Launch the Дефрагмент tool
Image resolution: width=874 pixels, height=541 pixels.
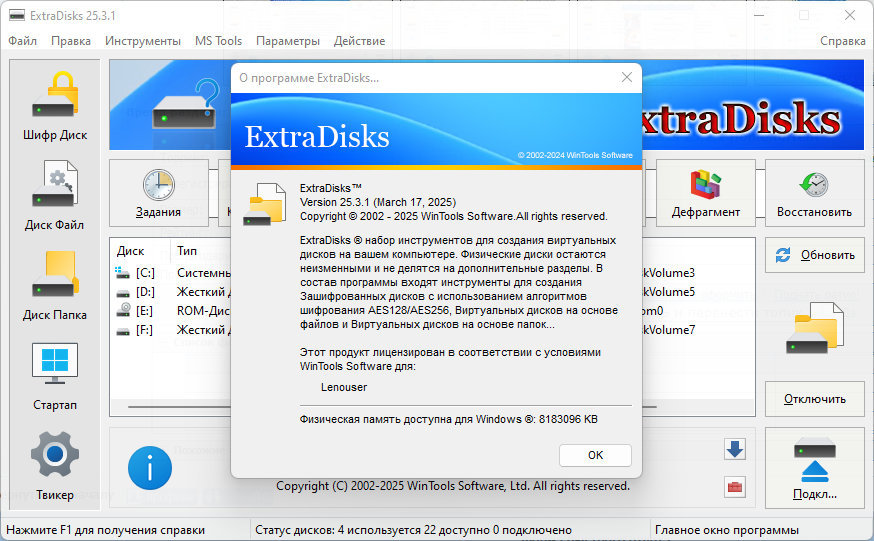[x=706, y=193]
